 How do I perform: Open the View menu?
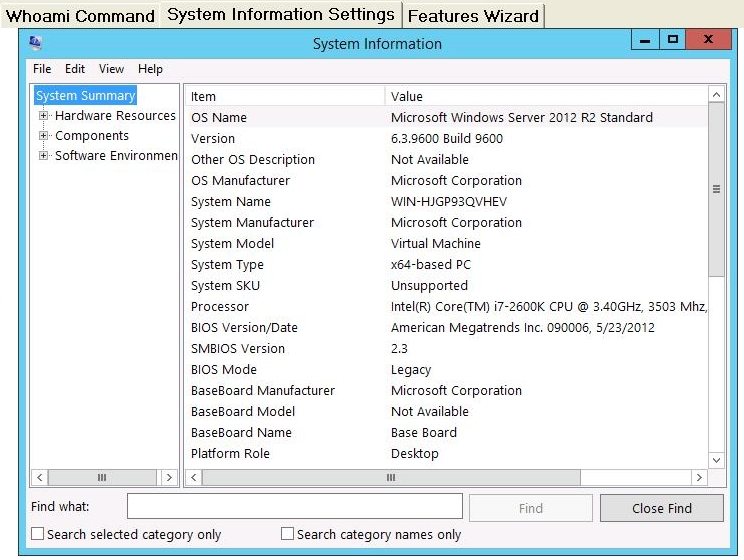111,69
